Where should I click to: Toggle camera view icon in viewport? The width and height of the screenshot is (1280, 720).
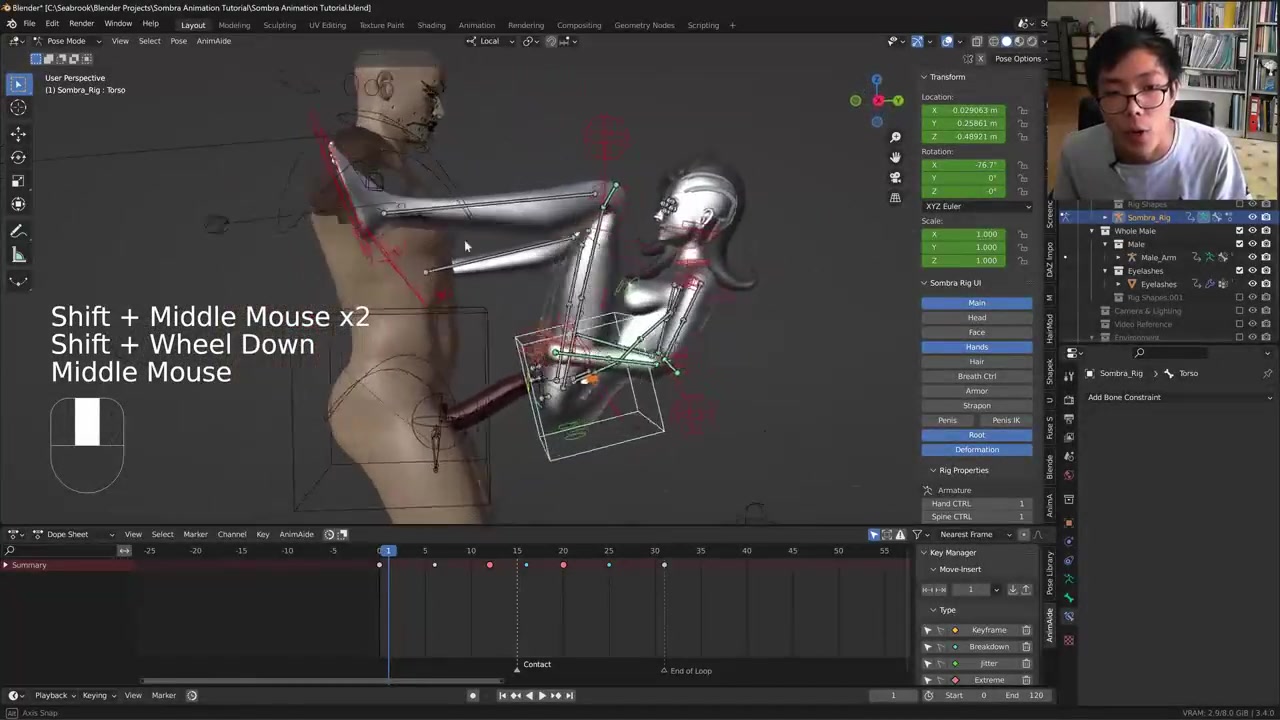point(895,177)
